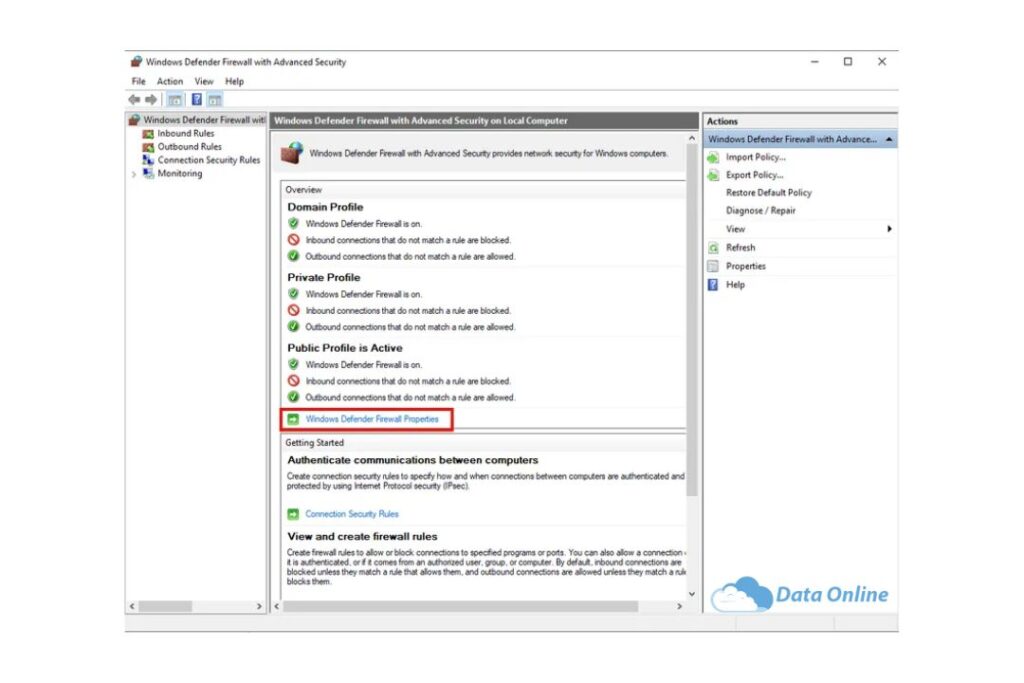The height and width of the screenshot is (683, 1024).
Task: Click the center pane scroll up arrow
Action: click(x=692, y=138)
